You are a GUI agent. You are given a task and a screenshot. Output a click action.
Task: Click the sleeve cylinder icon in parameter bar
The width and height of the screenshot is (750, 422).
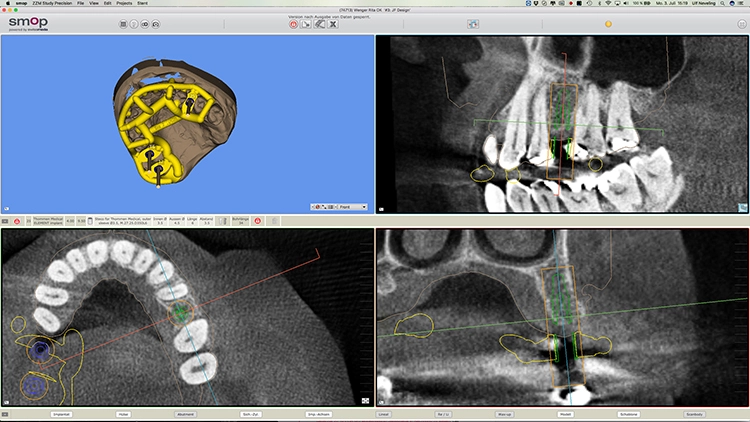(90, 221)
